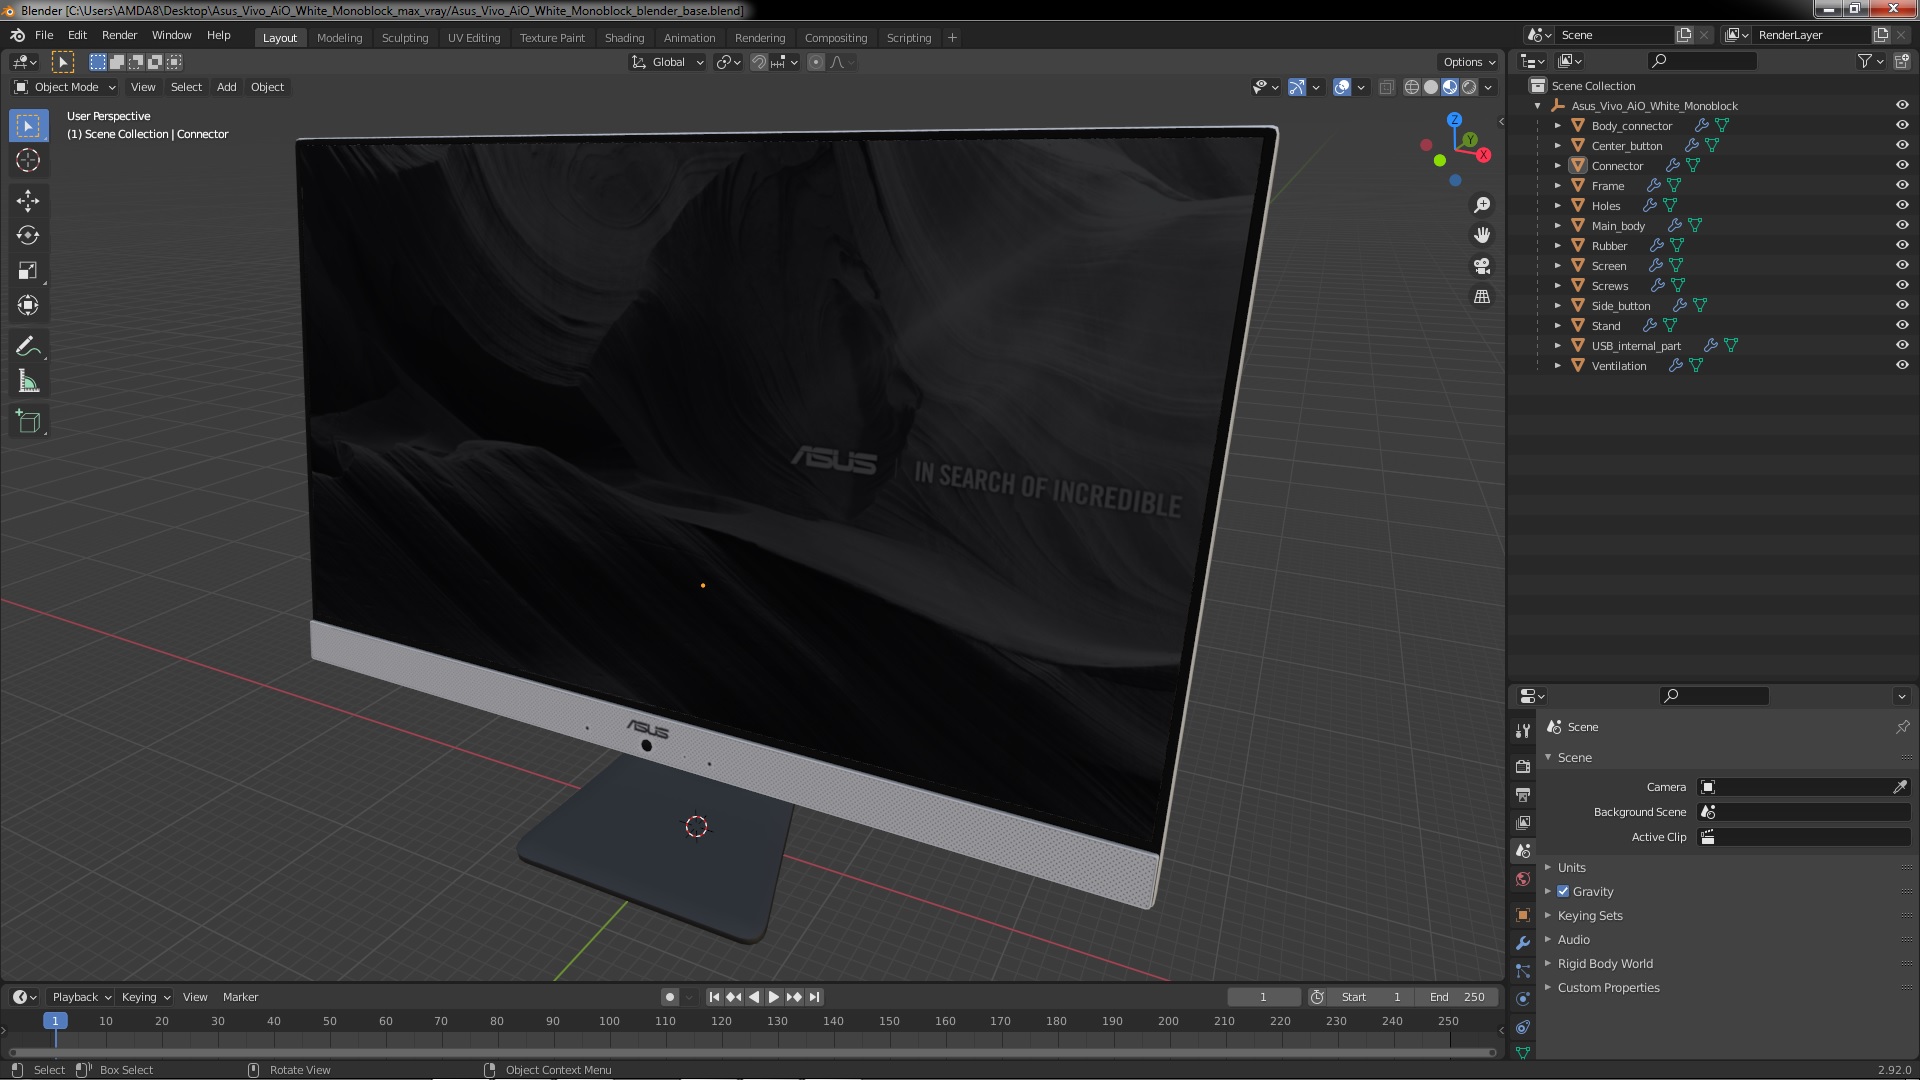
Task: Activate the Rotate tool
Action: click(x=28, y=236)
